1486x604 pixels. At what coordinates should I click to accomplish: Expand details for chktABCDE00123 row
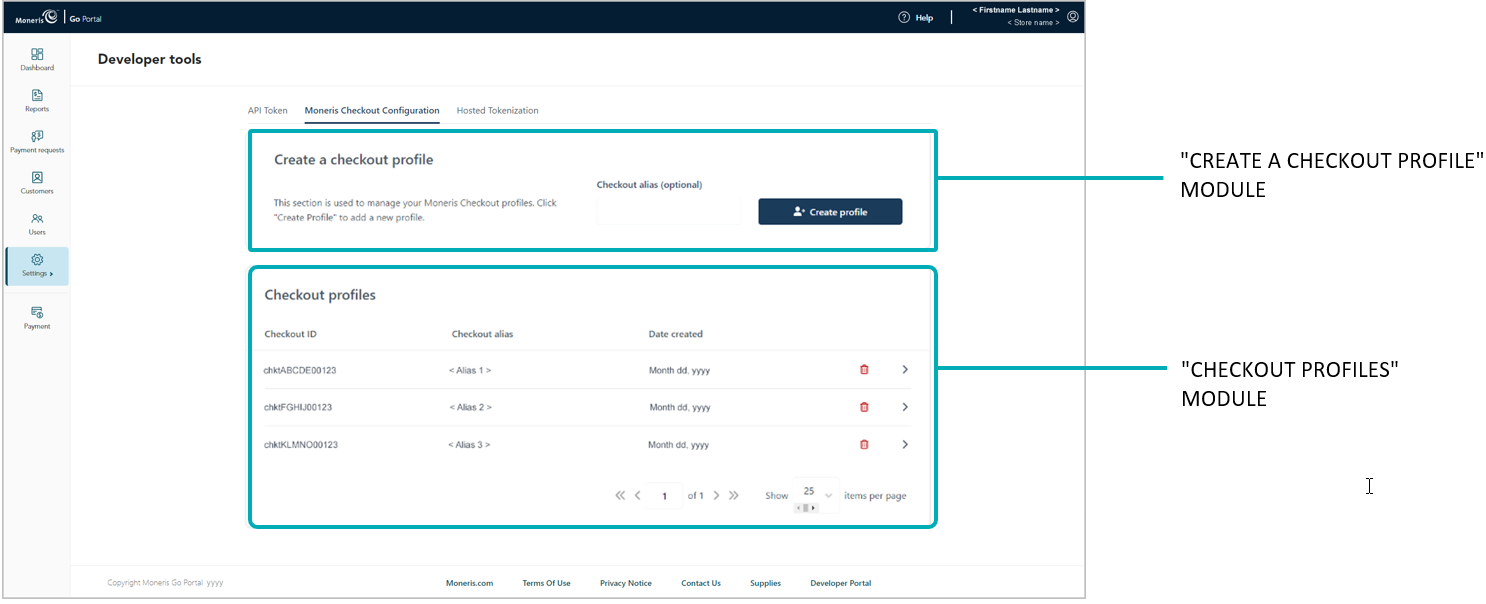905,370
